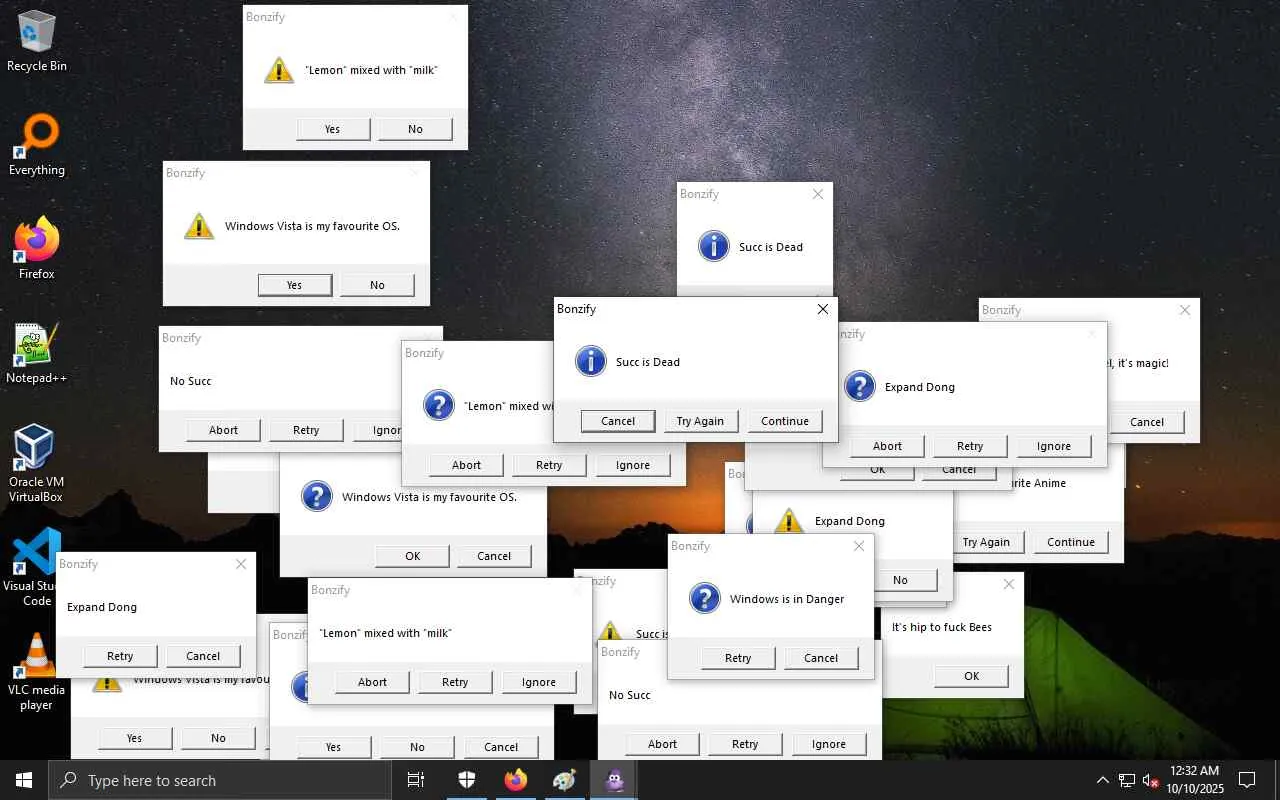
Task: Launch the Everything search desktop shortcut
Action: (x=37, y=146)
